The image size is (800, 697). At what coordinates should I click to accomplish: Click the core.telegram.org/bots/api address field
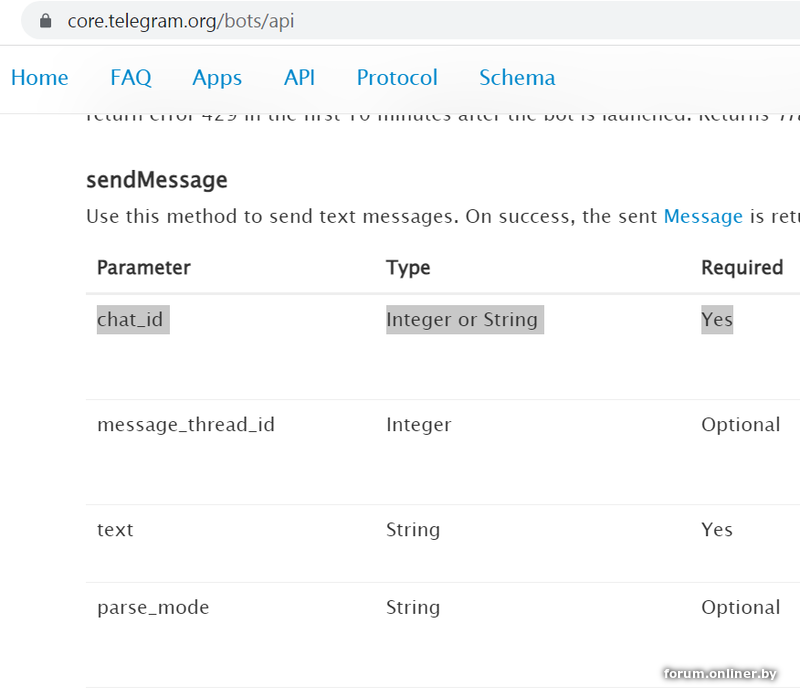pyautogui.click(x=181, y=21)
